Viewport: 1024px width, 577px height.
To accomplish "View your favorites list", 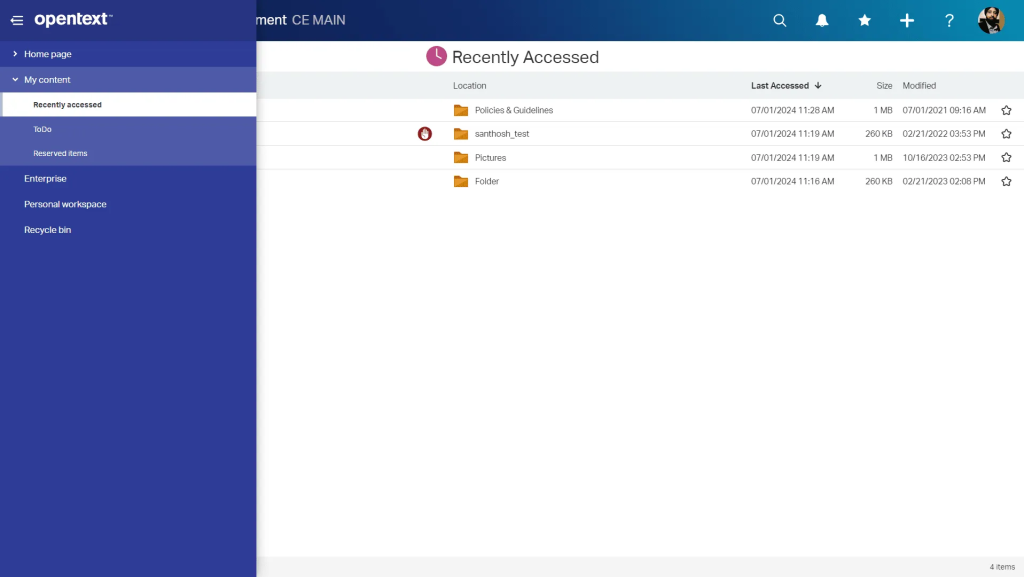I will 864,20.
